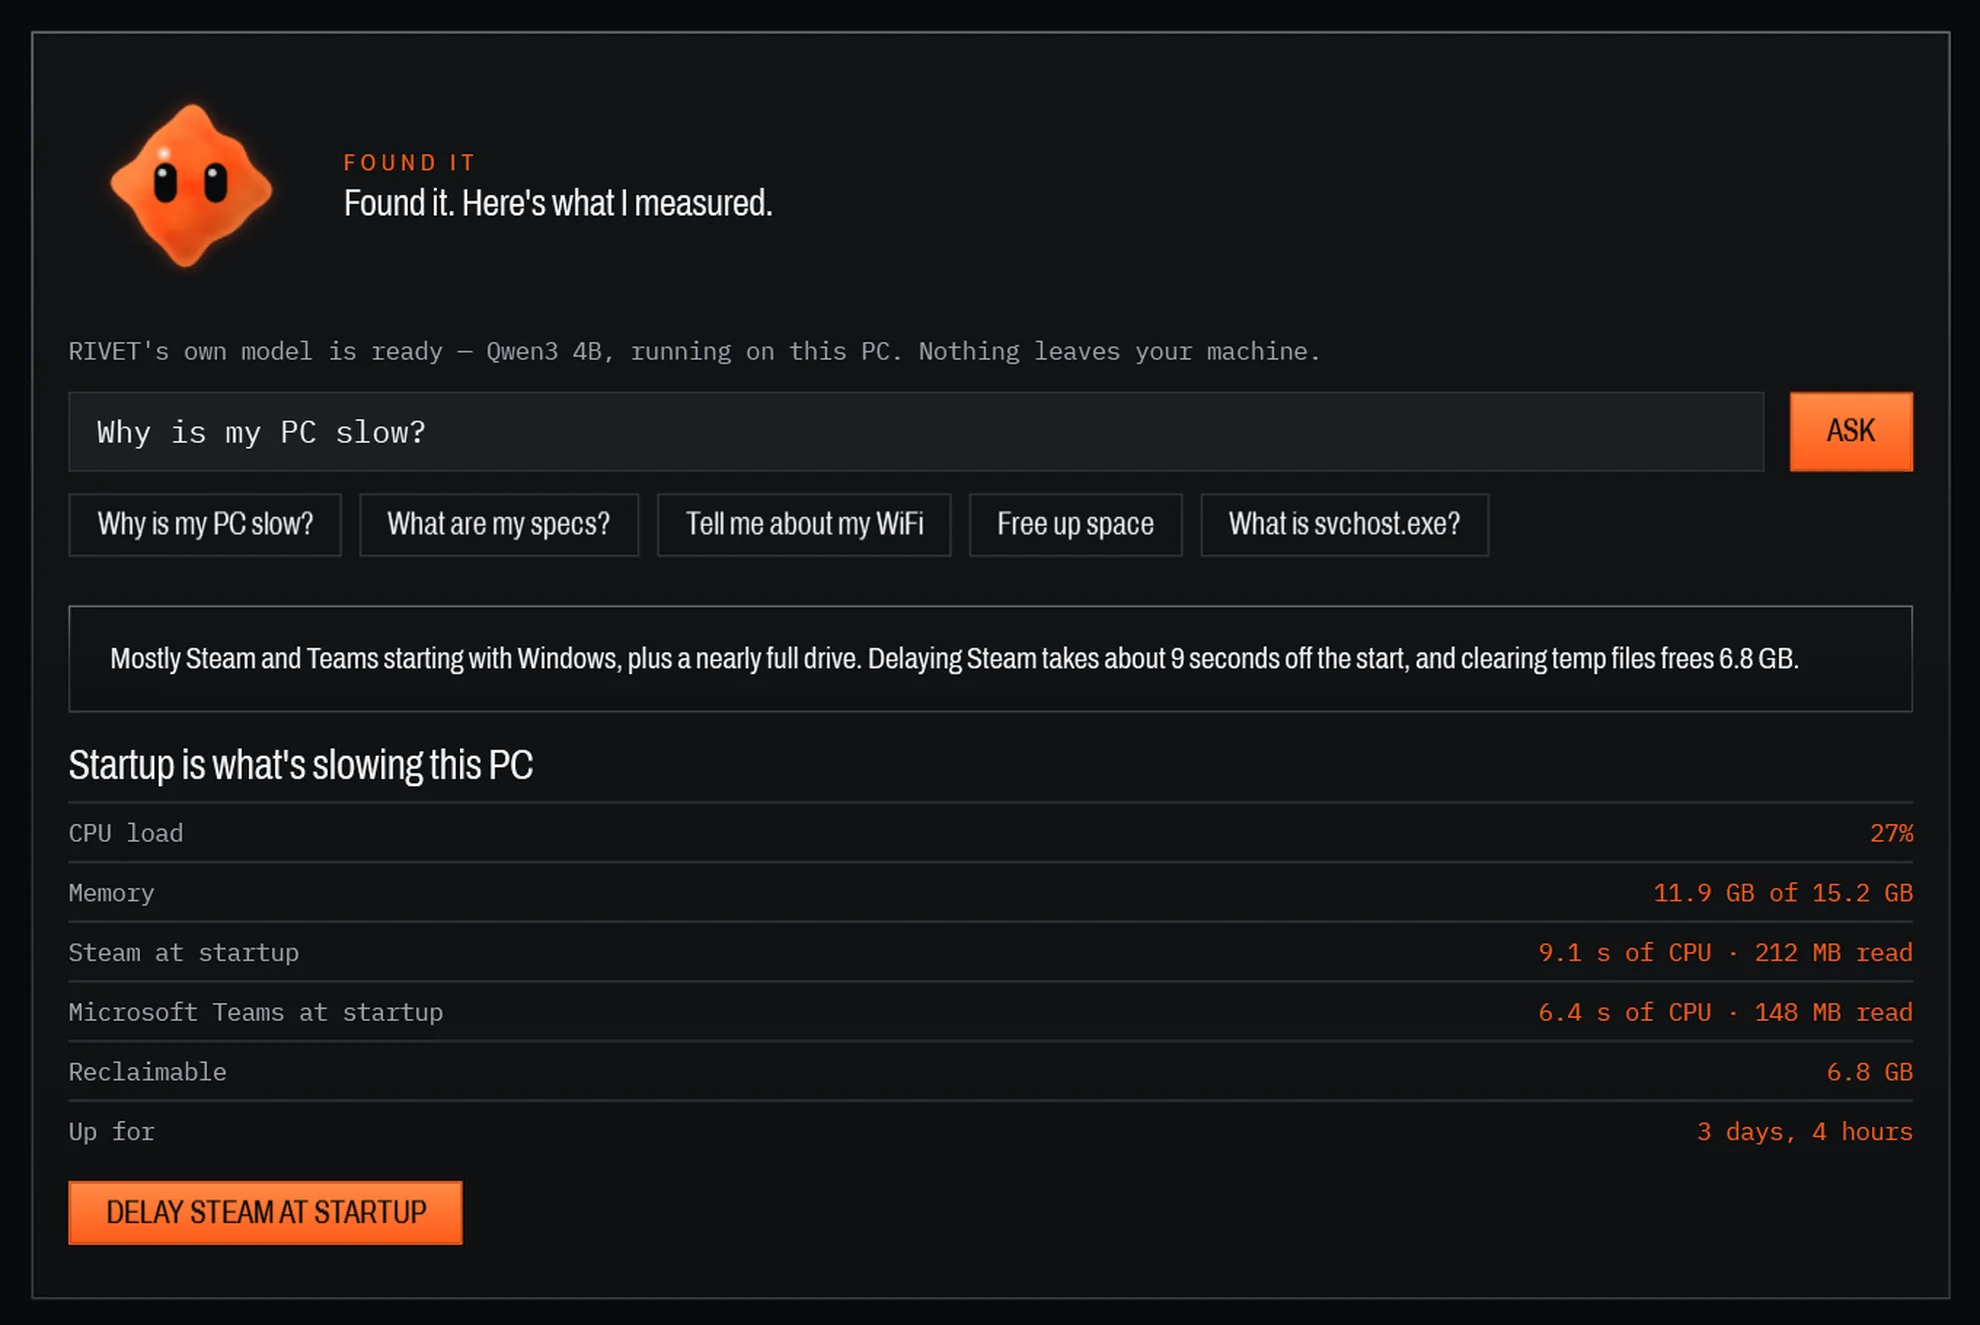The image size is (1980, 1325).
Task: Click the DELAY STEAM AT STARTUP button
Action: click(x=265, y=1212)
